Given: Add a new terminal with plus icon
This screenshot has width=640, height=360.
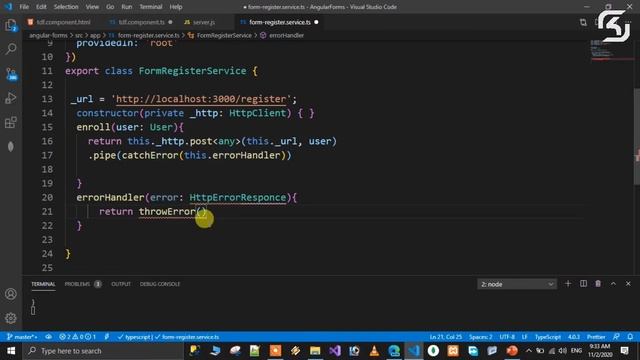Looking at the screenshot, I should pyautogui.click(x=568, y=284).
